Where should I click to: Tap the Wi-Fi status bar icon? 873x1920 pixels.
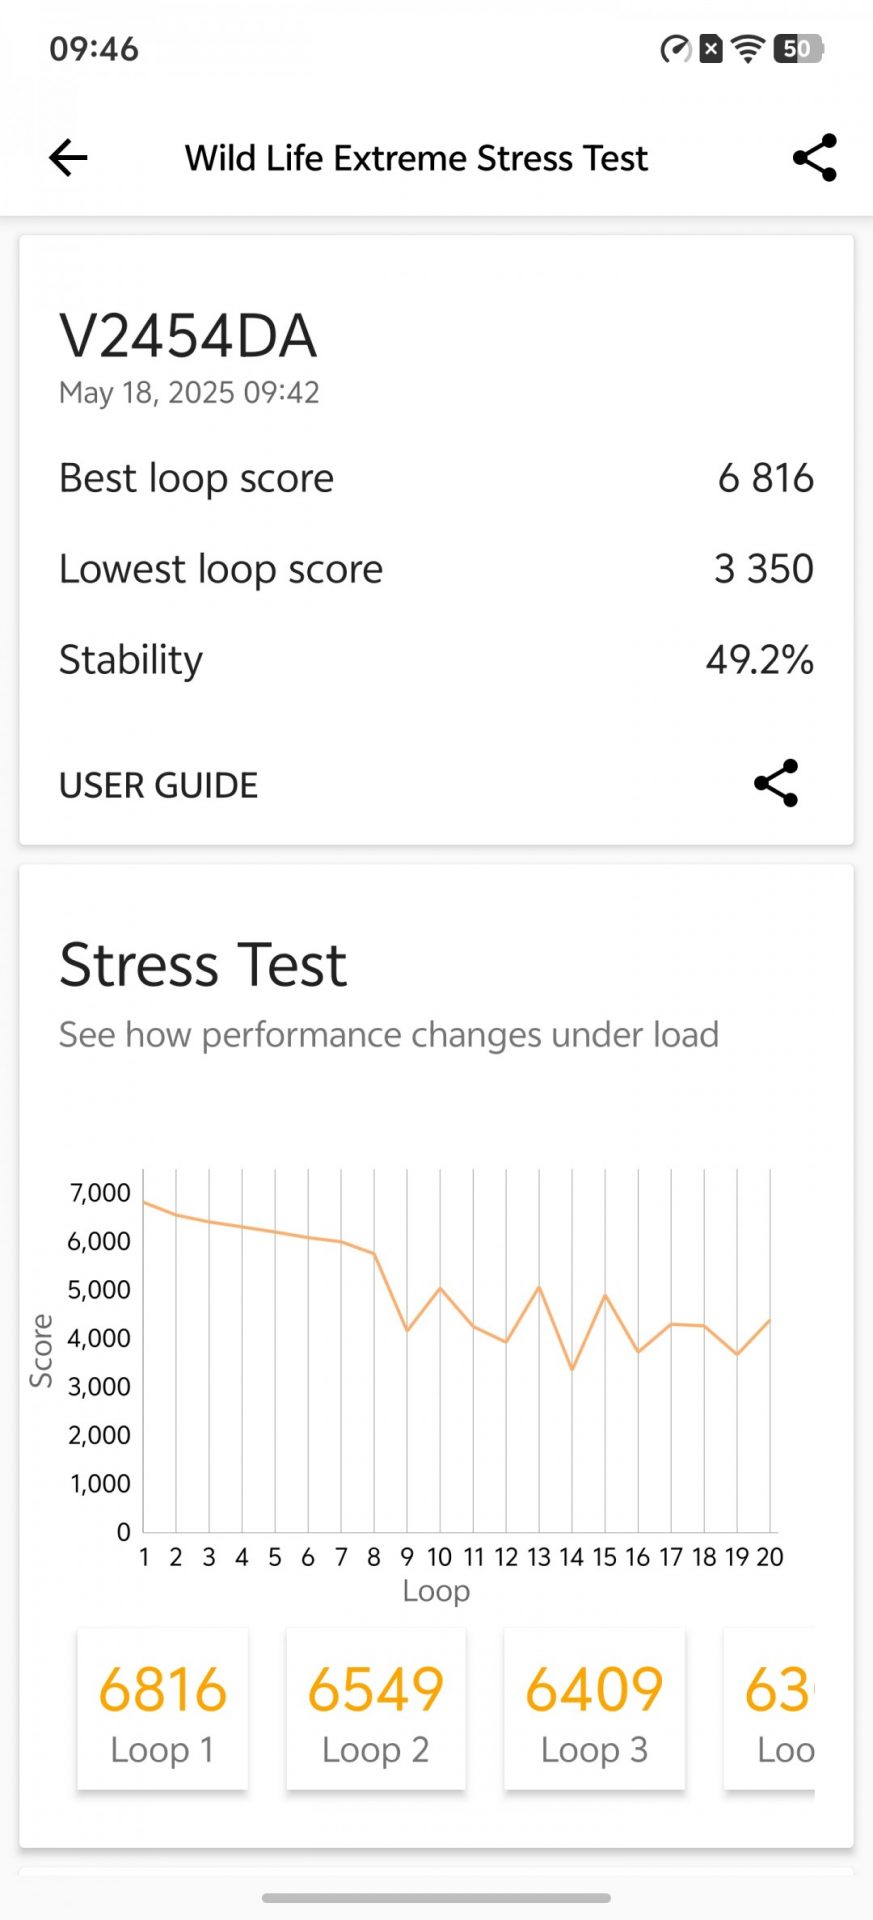click(748, 49)
